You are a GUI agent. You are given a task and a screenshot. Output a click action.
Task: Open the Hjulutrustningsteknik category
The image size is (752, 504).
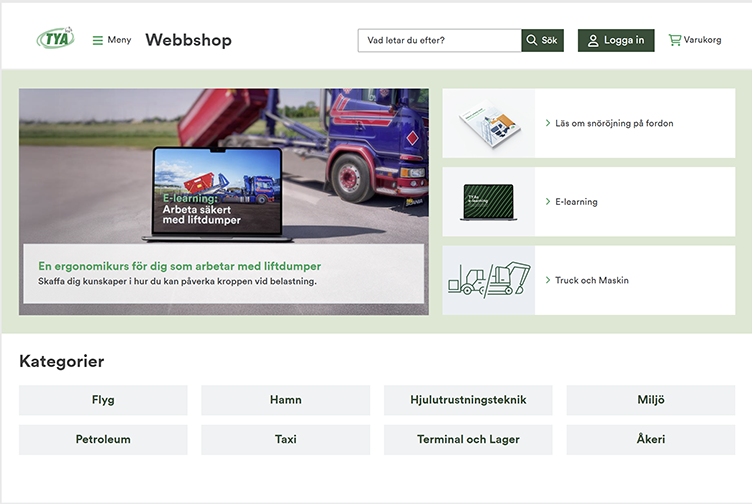coord(467,400)
